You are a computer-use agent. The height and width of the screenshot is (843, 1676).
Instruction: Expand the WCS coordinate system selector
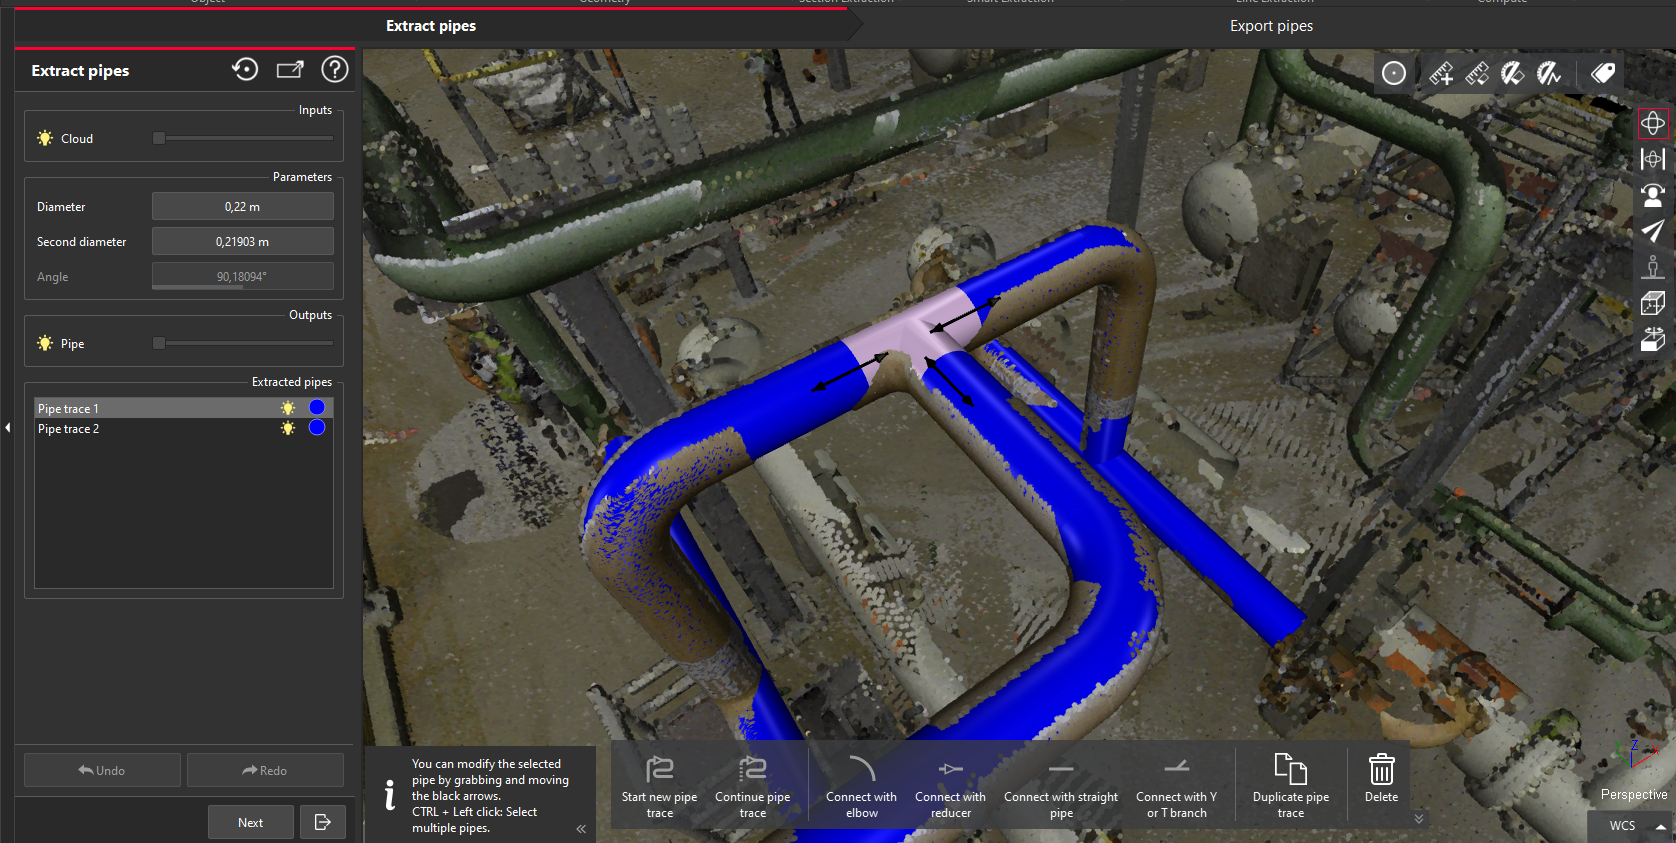(1660, 826)
